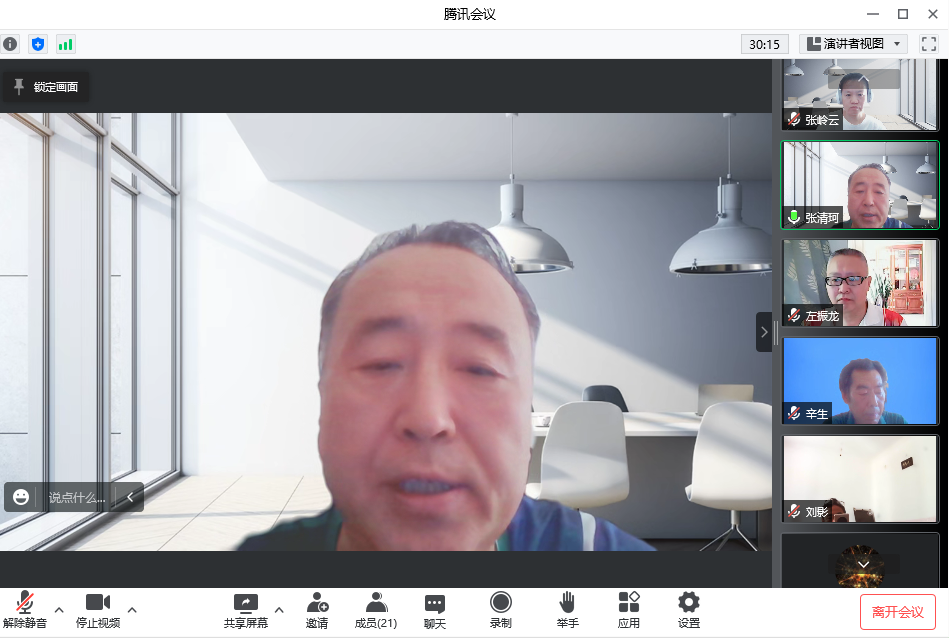Start sharing with 共享屏幕 button
Image resolution: width=949 pixels, height=638 pixels.
[x=245, y=610]
